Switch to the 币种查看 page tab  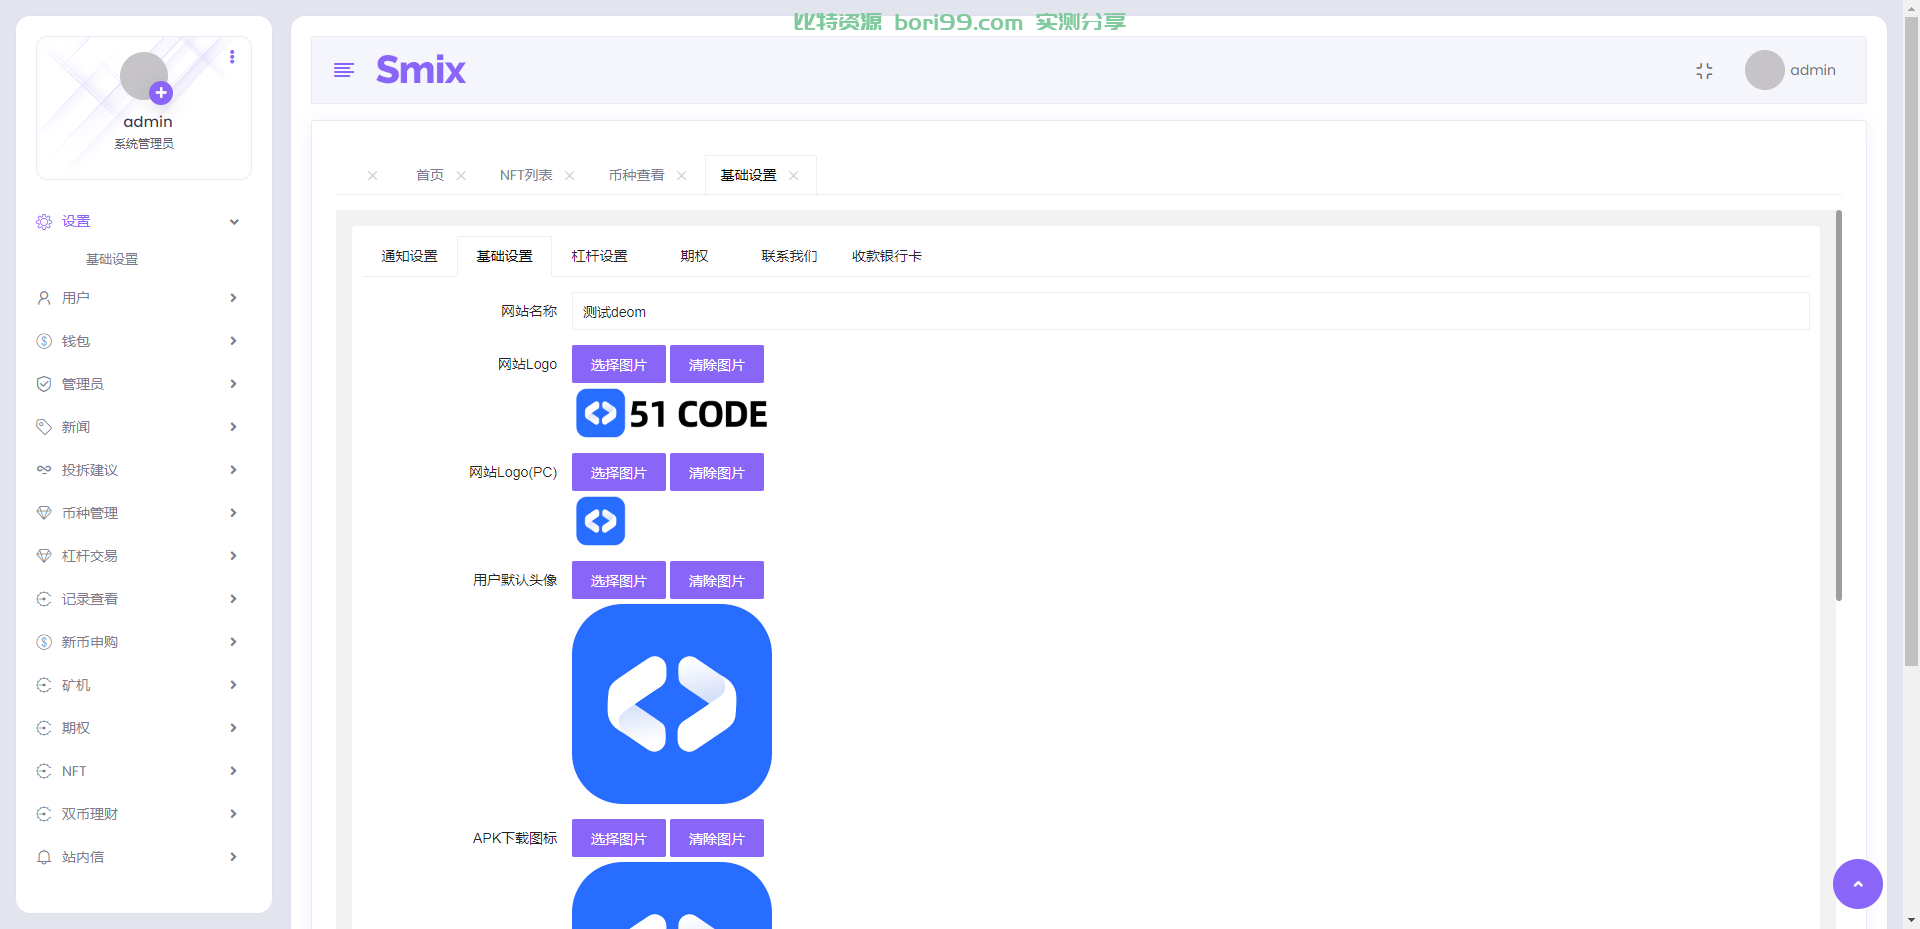pos(636,175)
